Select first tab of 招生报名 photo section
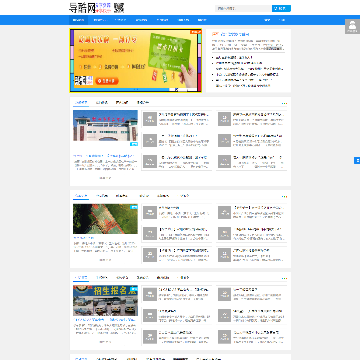Screen dimensions: 360x360 click(x=81, y=278)
